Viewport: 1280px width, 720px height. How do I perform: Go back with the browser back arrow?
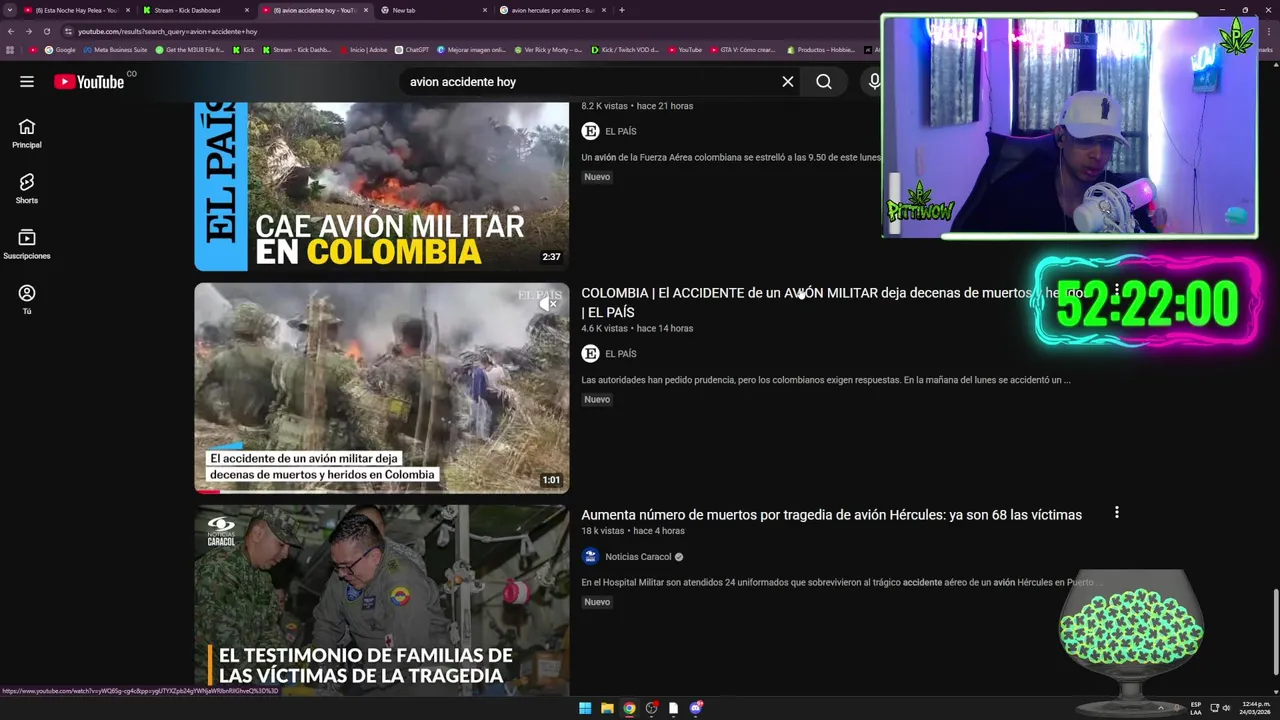click(x=11, y=31)
